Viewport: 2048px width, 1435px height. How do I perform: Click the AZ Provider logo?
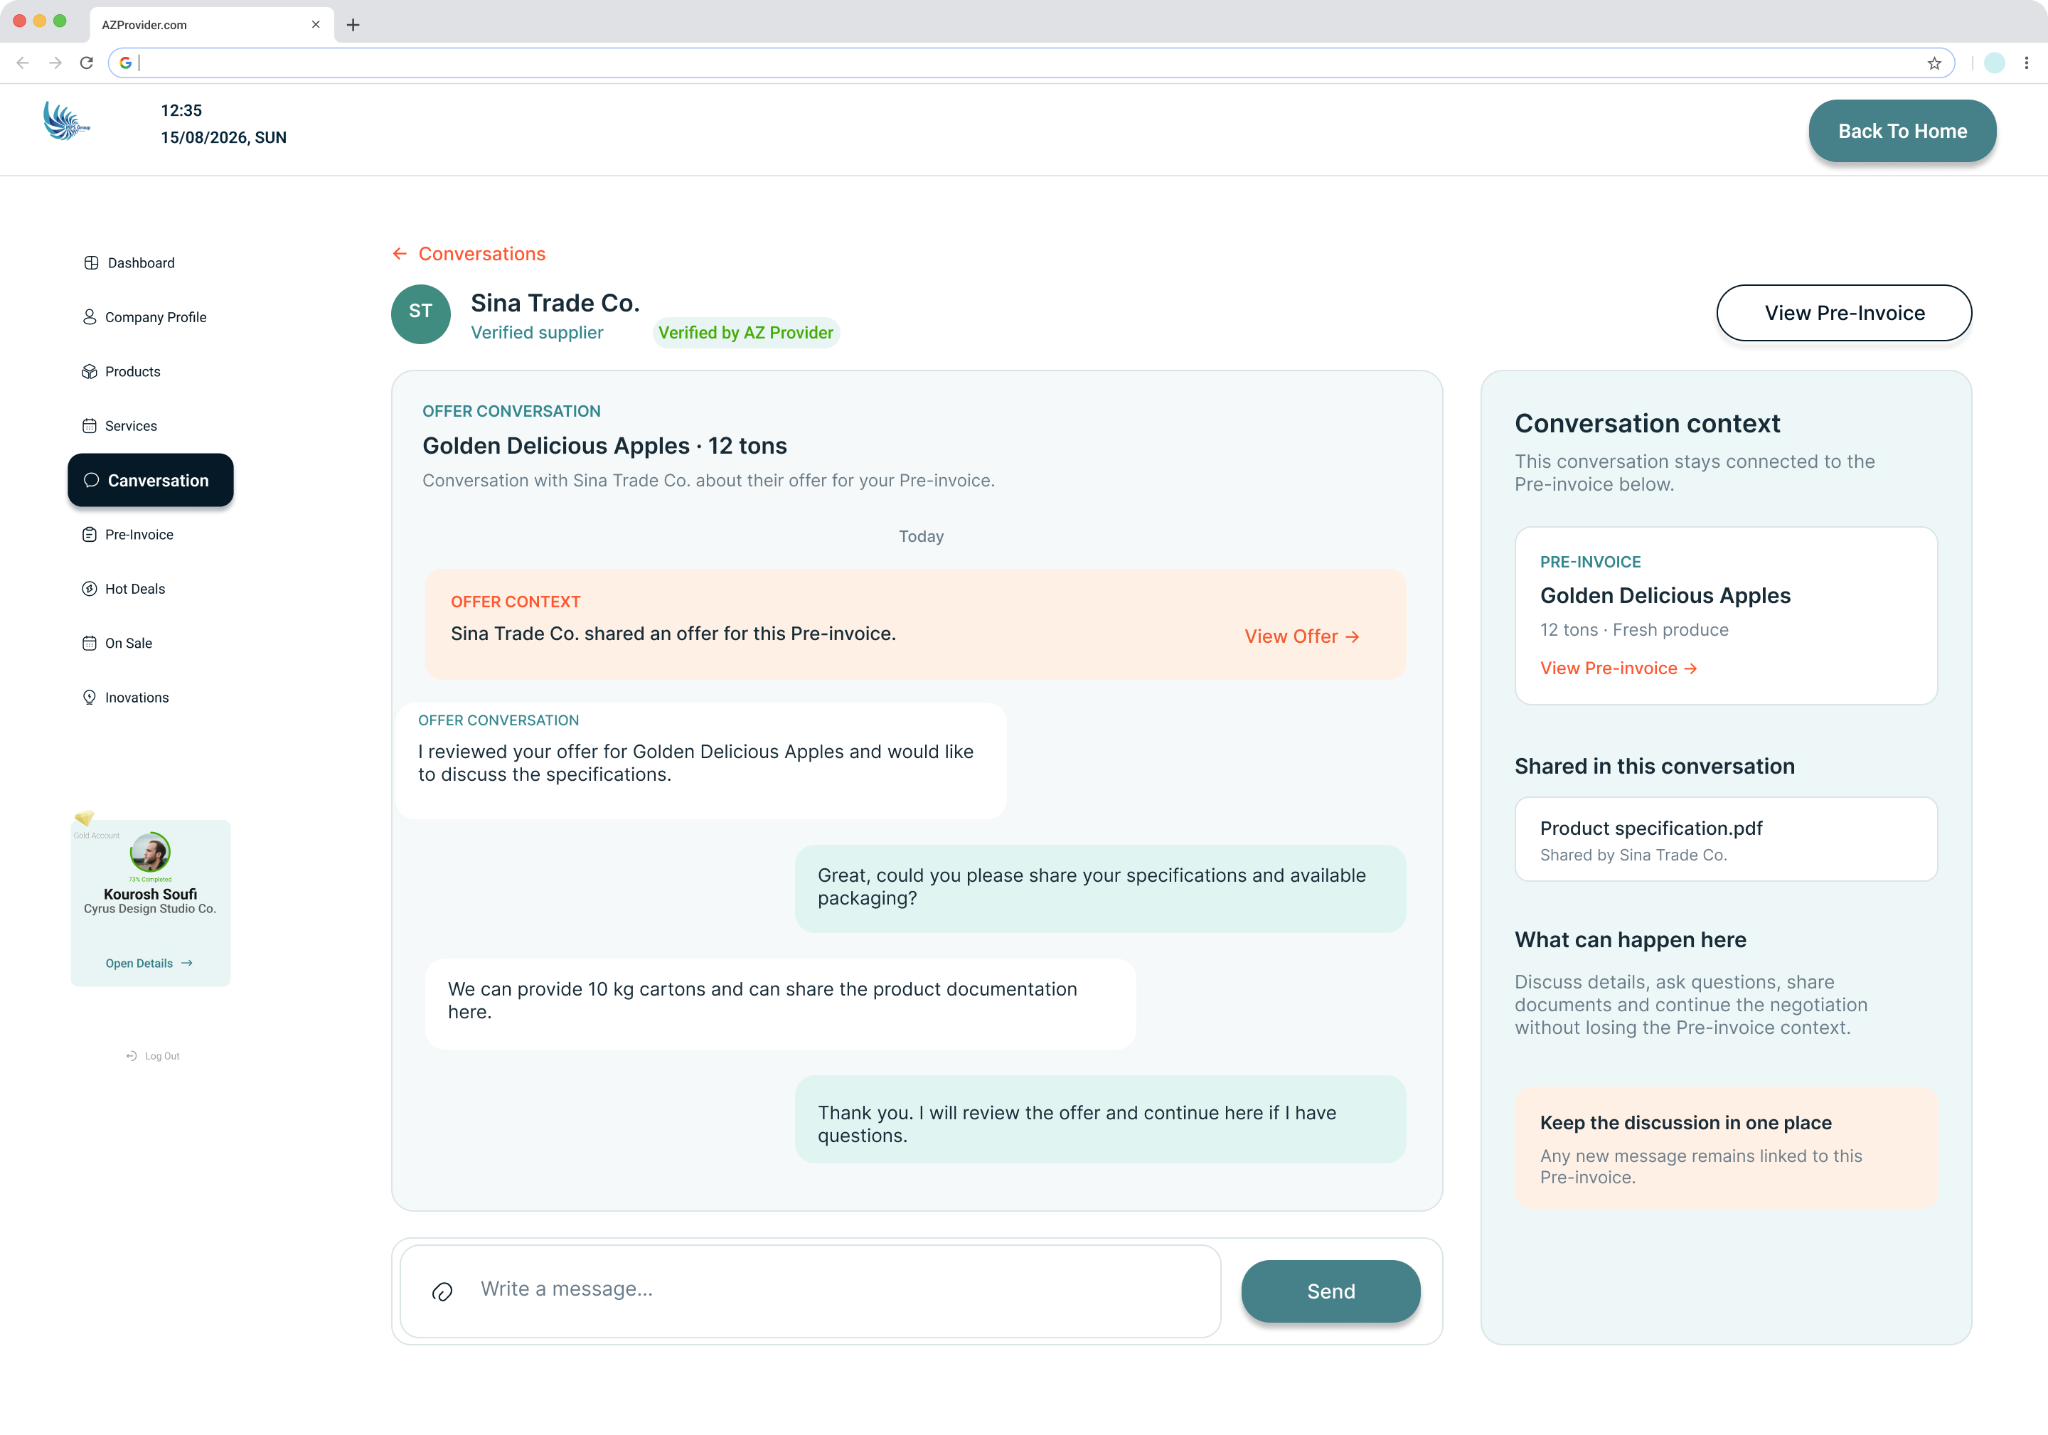tap(66, 121)
